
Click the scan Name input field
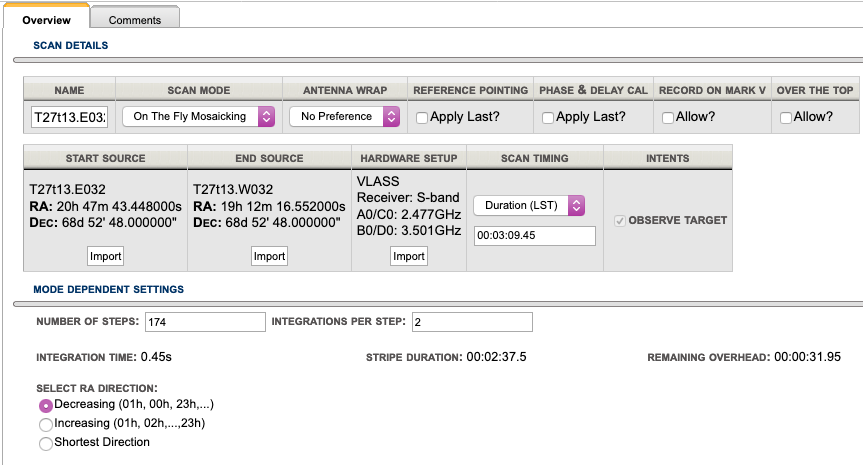pyautogui.click(x=70, y=117)
